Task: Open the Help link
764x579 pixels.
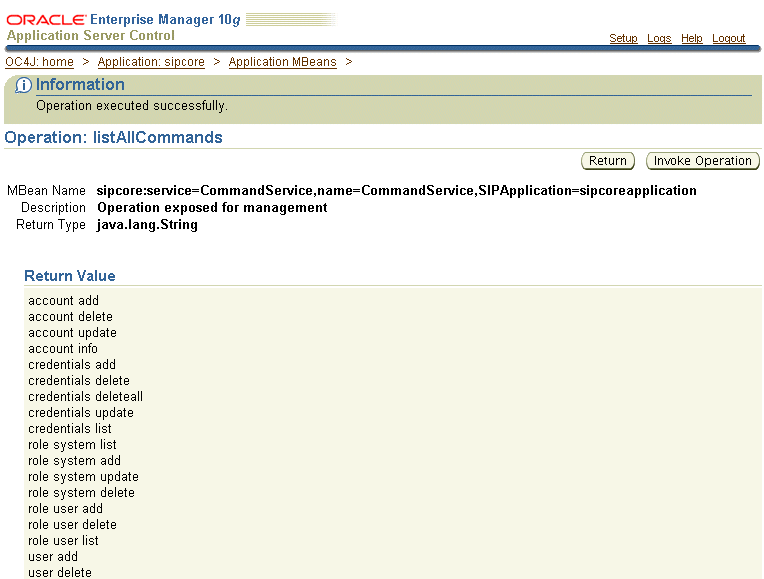Action: 691,38
